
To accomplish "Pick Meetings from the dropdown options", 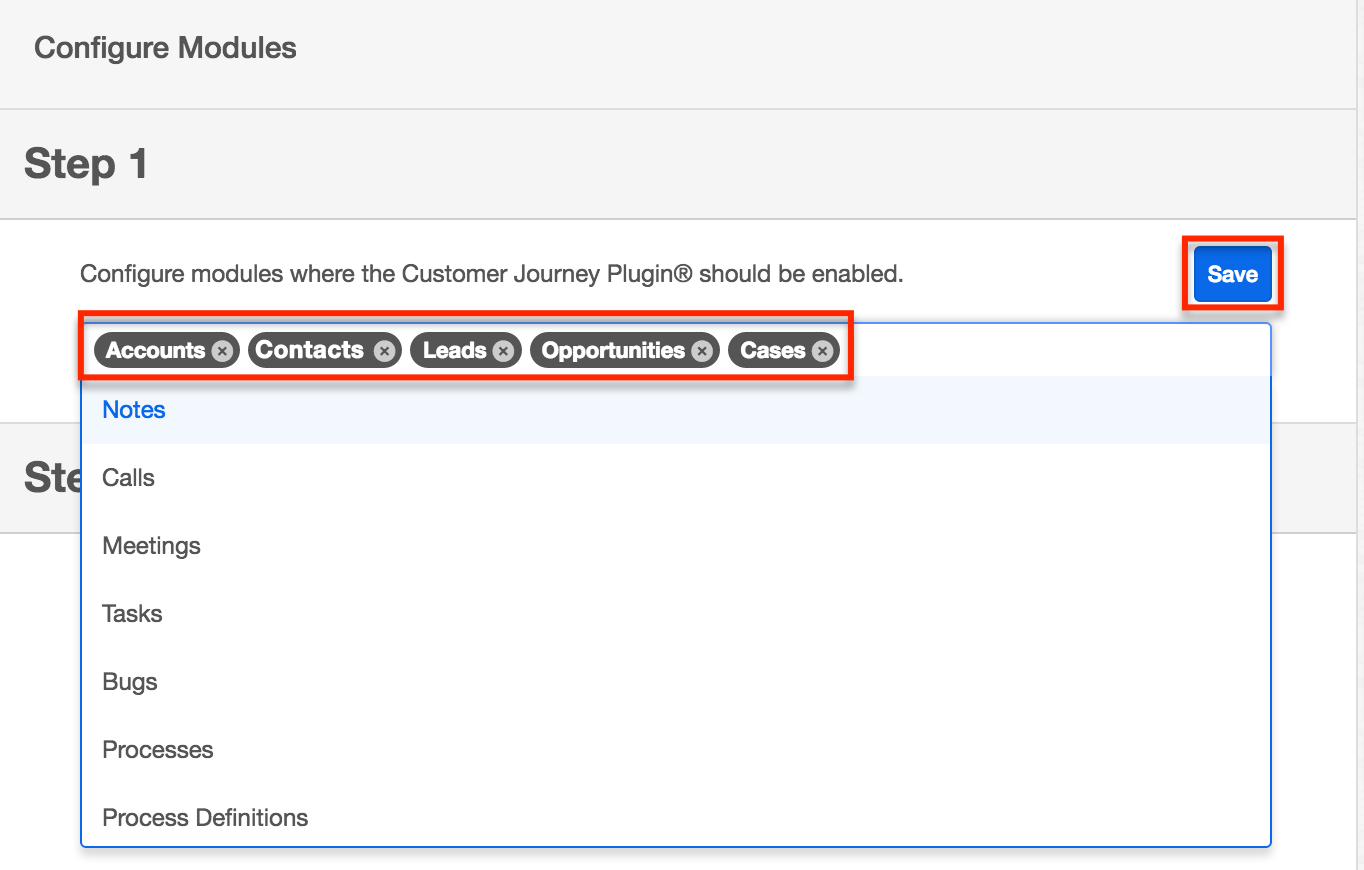I will point(152,546).
